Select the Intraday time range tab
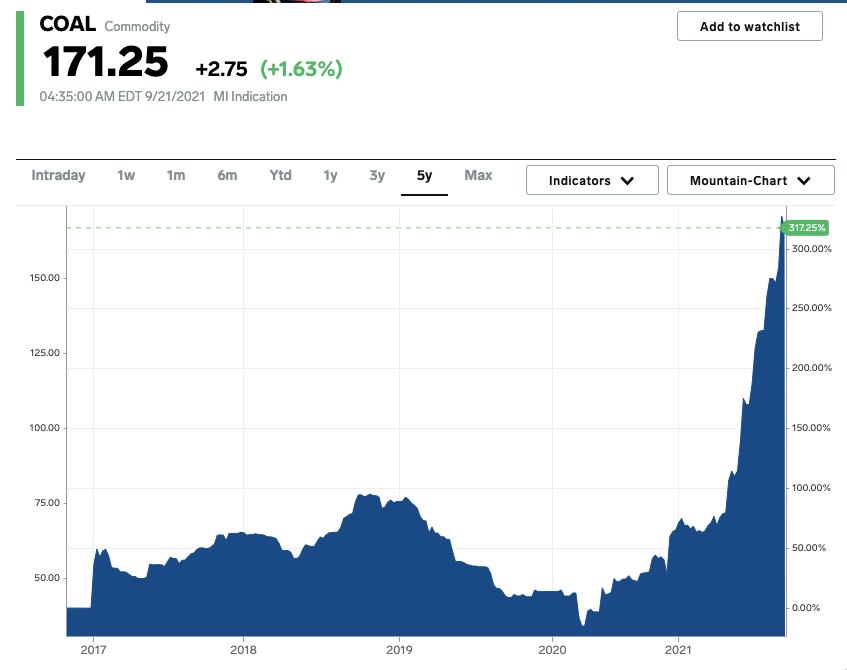Screen dimensions: 847x670 click(58, 175)
